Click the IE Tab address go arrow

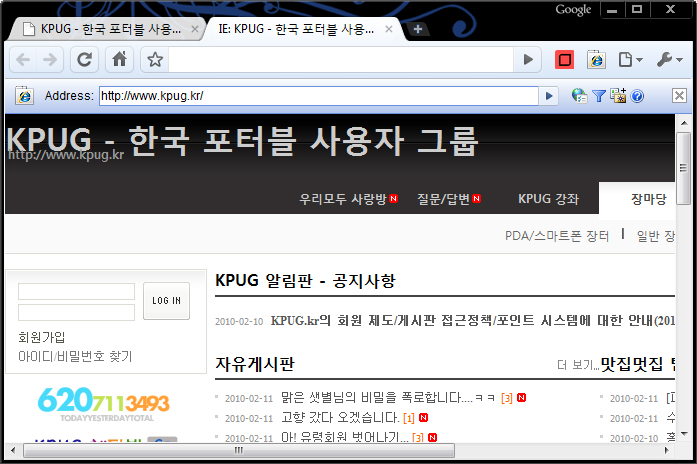point(549,96)
